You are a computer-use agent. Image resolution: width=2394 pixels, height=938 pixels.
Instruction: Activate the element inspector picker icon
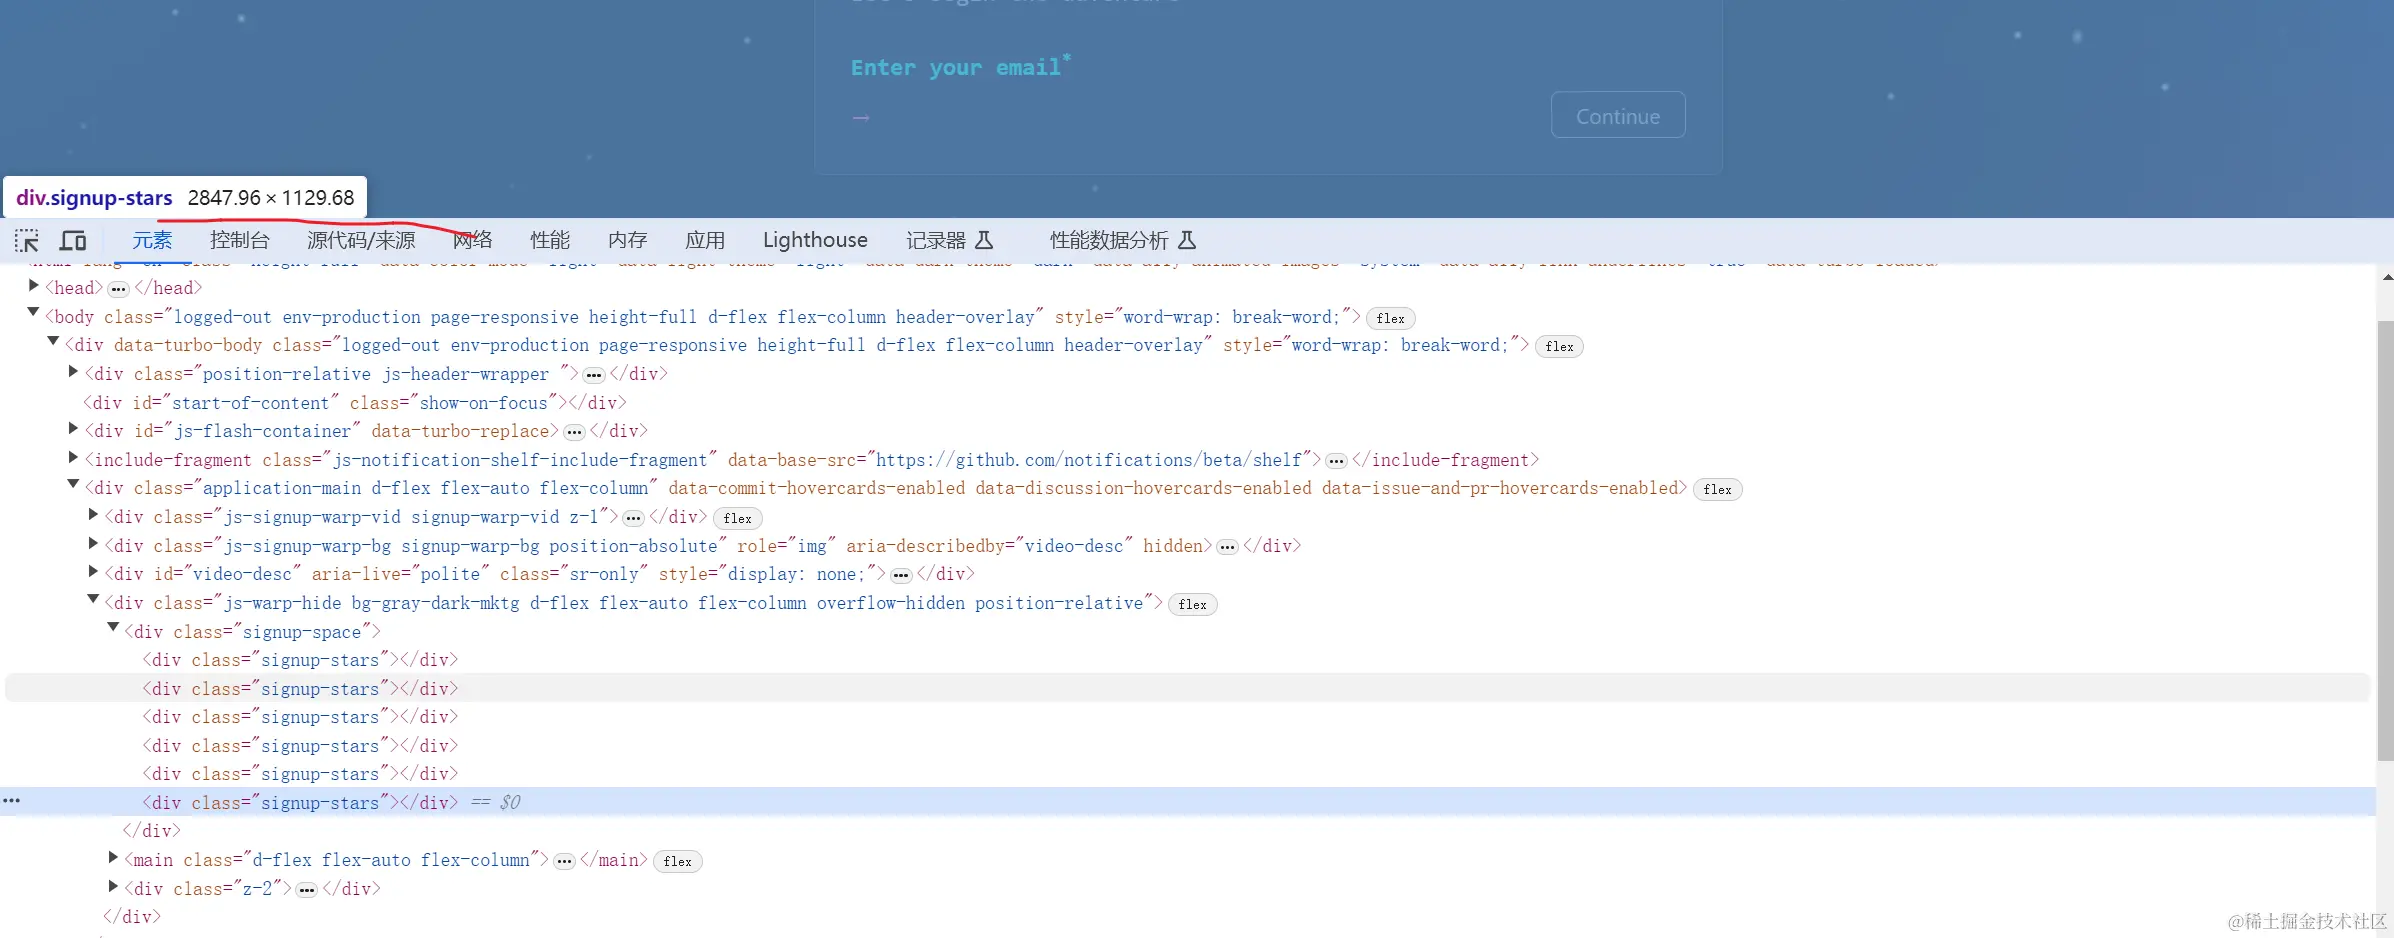coord(27,240)
